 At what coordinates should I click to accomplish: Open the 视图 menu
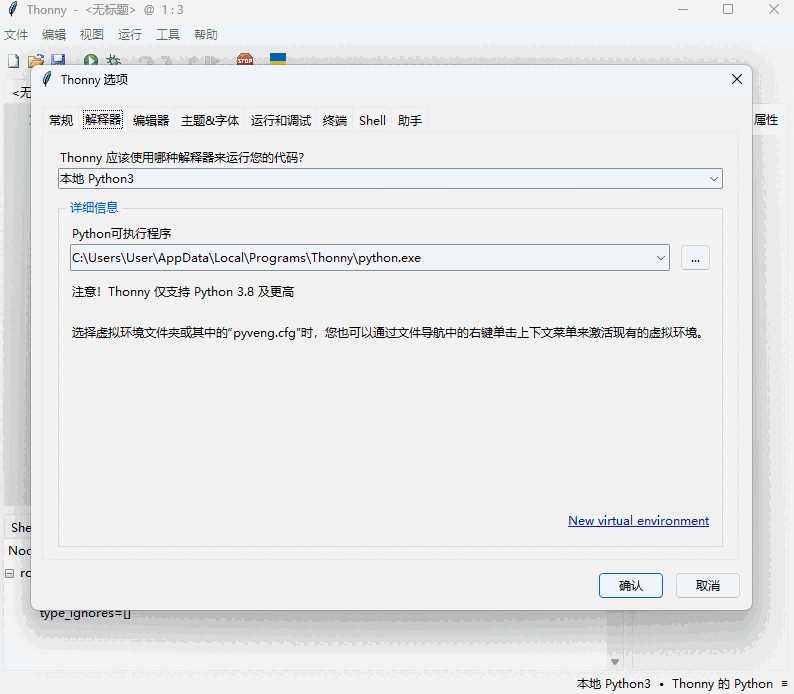tap(92, 34)
